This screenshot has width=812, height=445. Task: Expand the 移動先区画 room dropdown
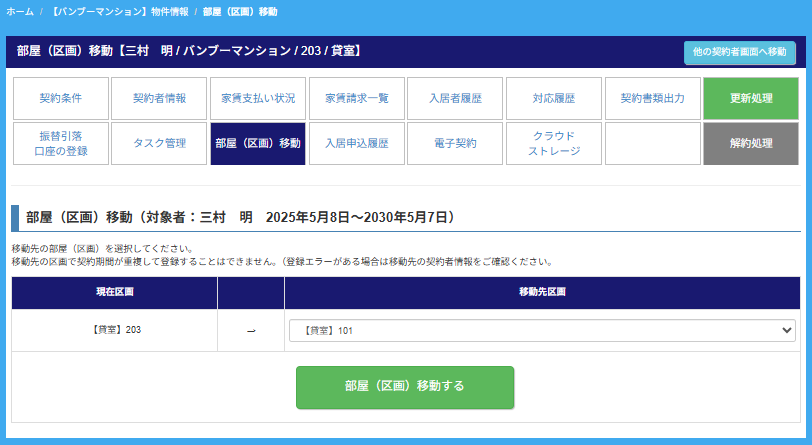tap(542, 331)
